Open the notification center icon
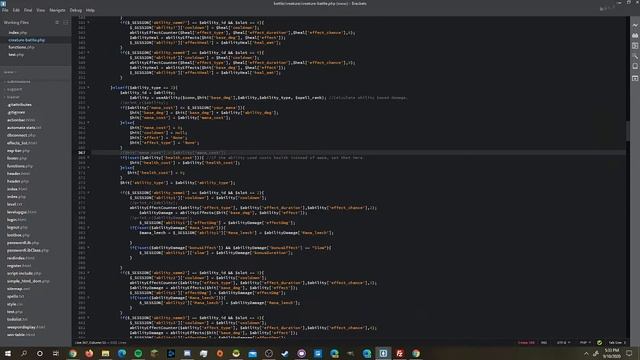This screenshot has width=640, height=360. (x=630, y=353)
